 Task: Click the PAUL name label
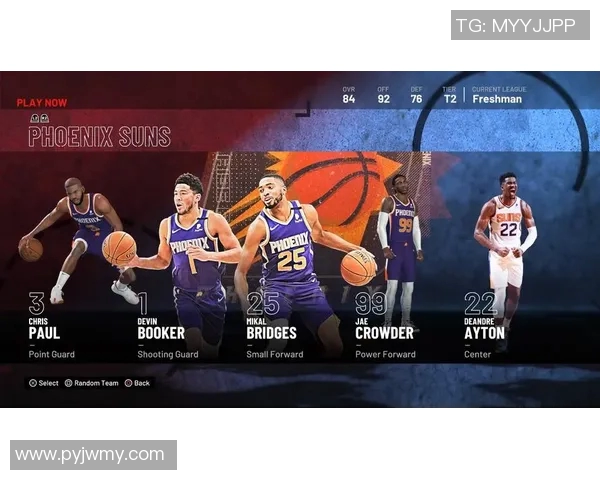tap(44, 333)
